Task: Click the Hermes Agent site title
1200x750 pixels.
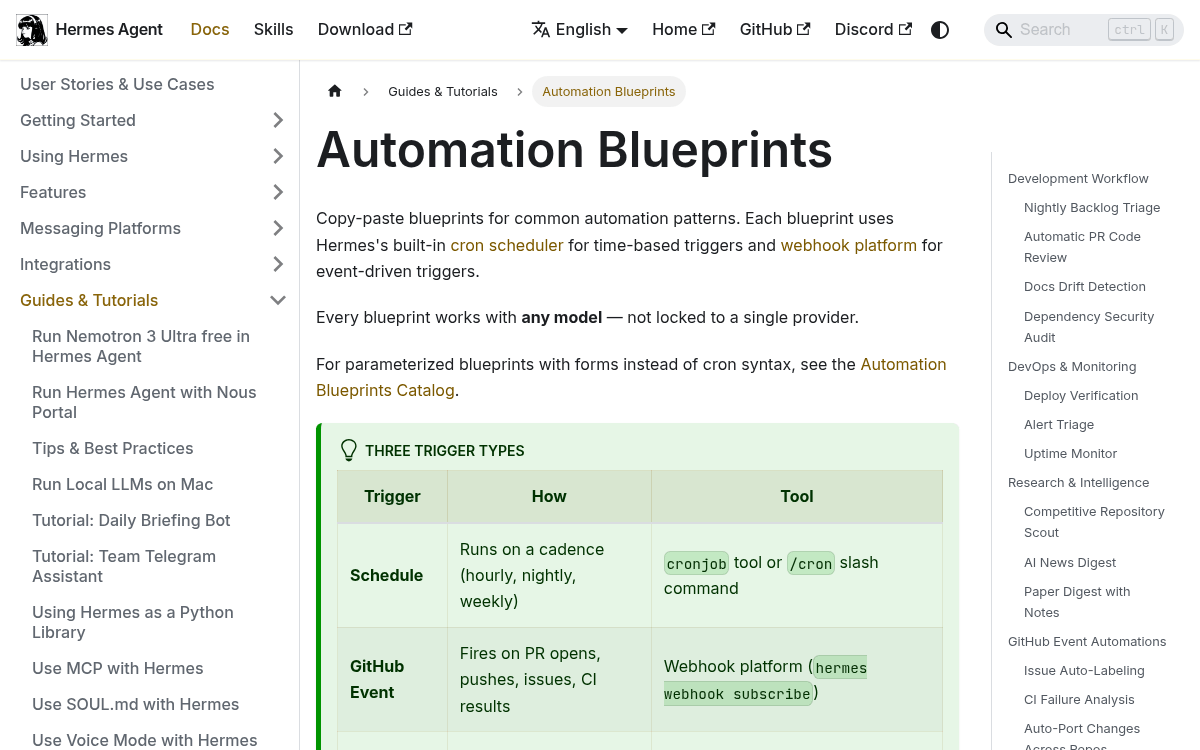Action: [109, 30]
